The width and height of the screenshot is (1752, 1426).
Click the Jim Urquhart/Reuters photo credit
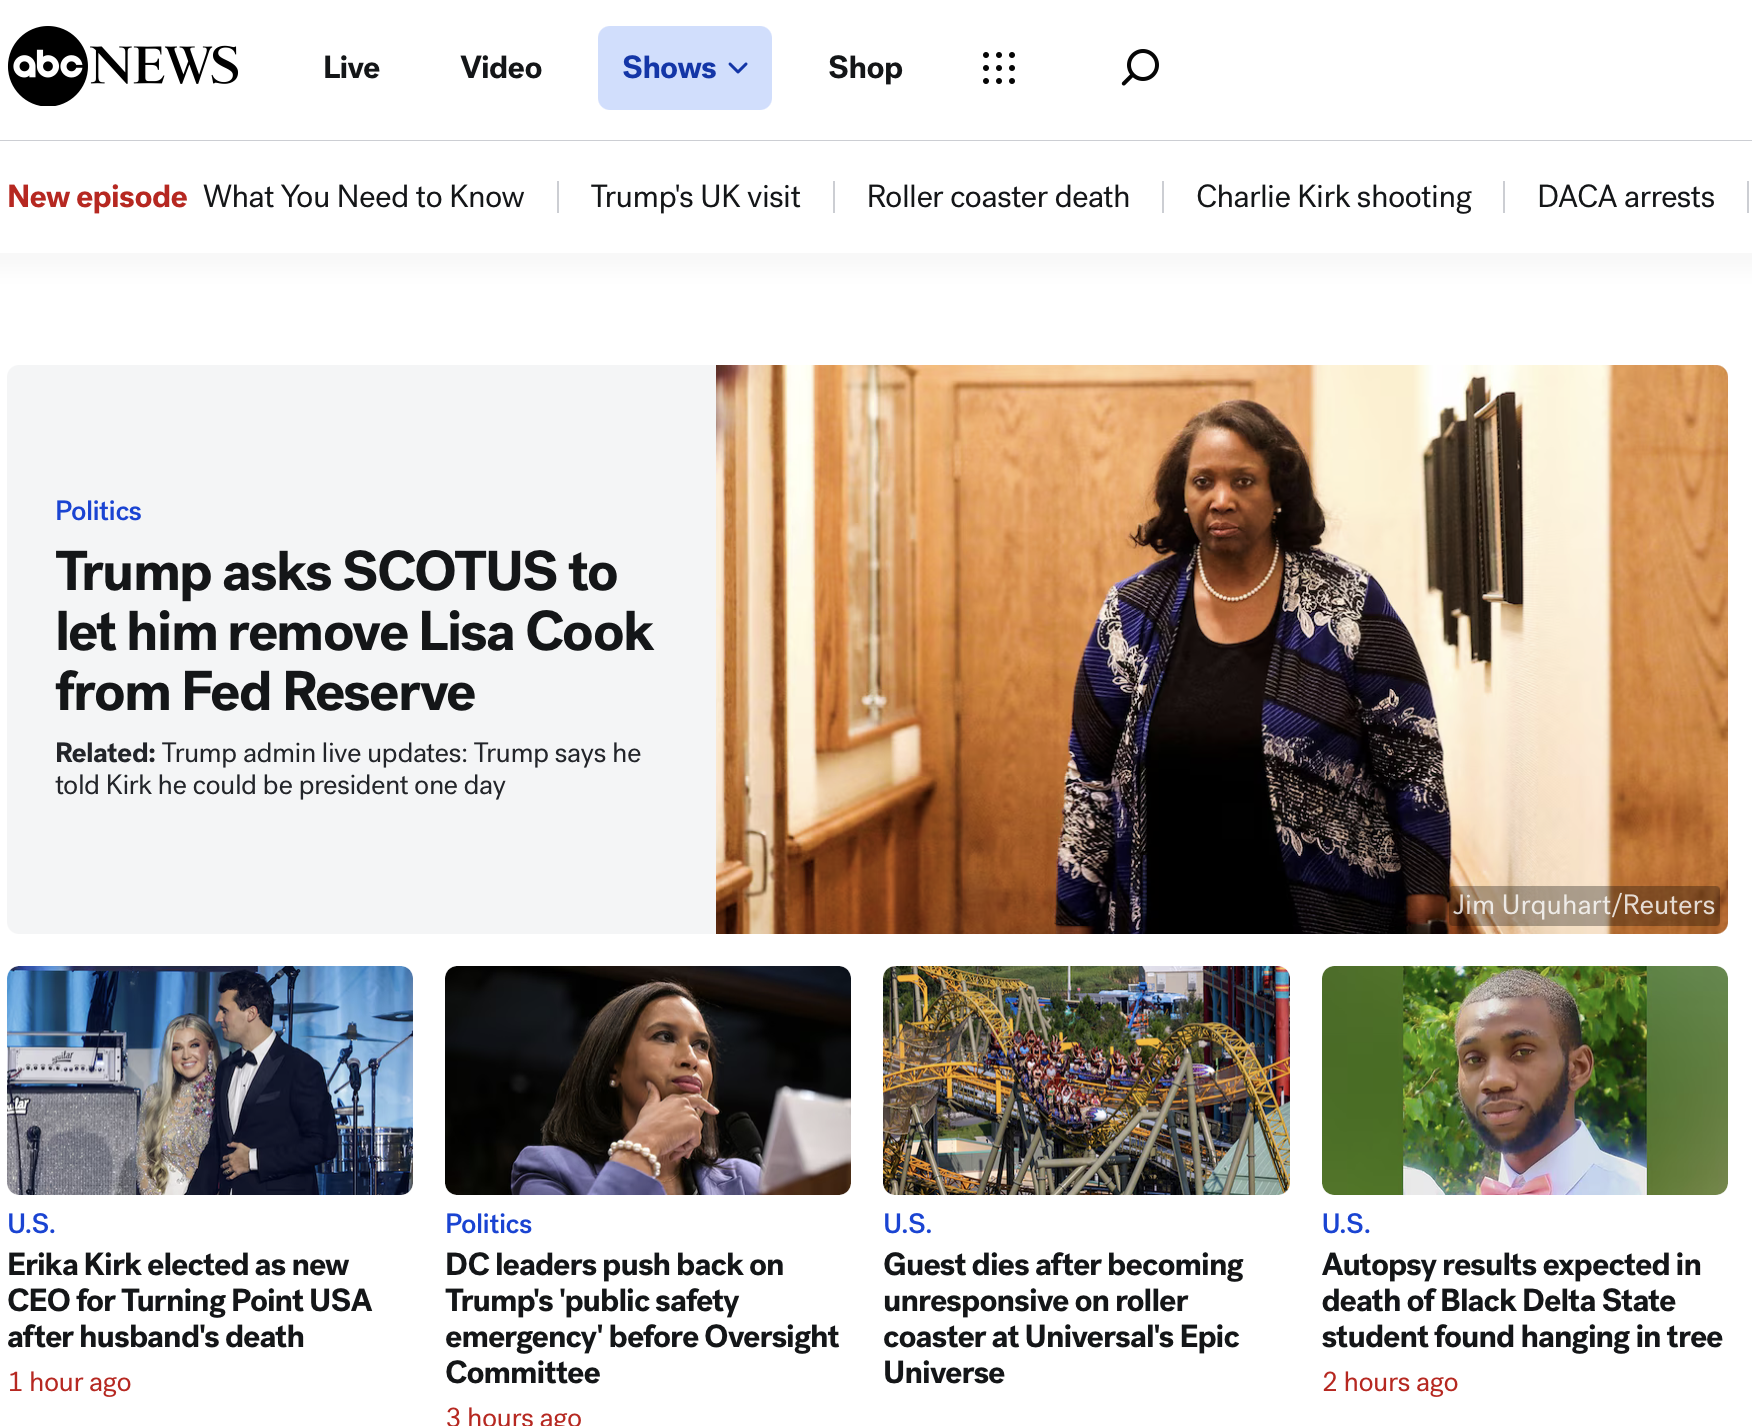tap(1584, 905)
